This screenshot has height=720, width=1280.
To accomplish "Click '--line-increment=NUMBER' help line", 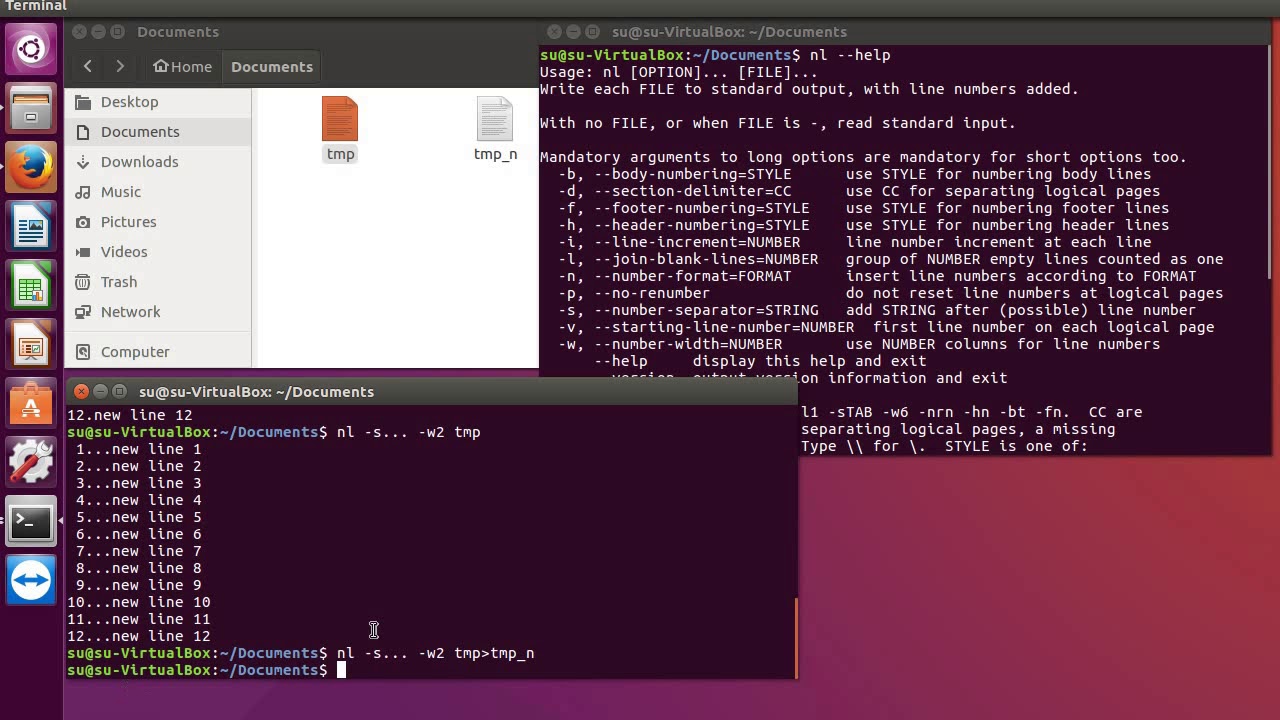I will coord(854,242).
